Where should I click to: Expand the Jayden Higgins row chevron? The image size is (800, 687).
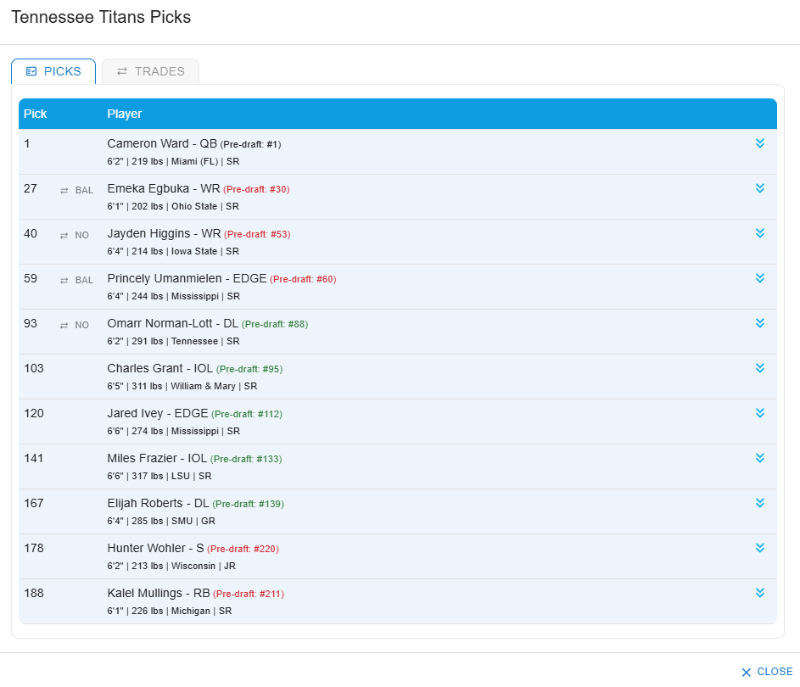(760, 233)
